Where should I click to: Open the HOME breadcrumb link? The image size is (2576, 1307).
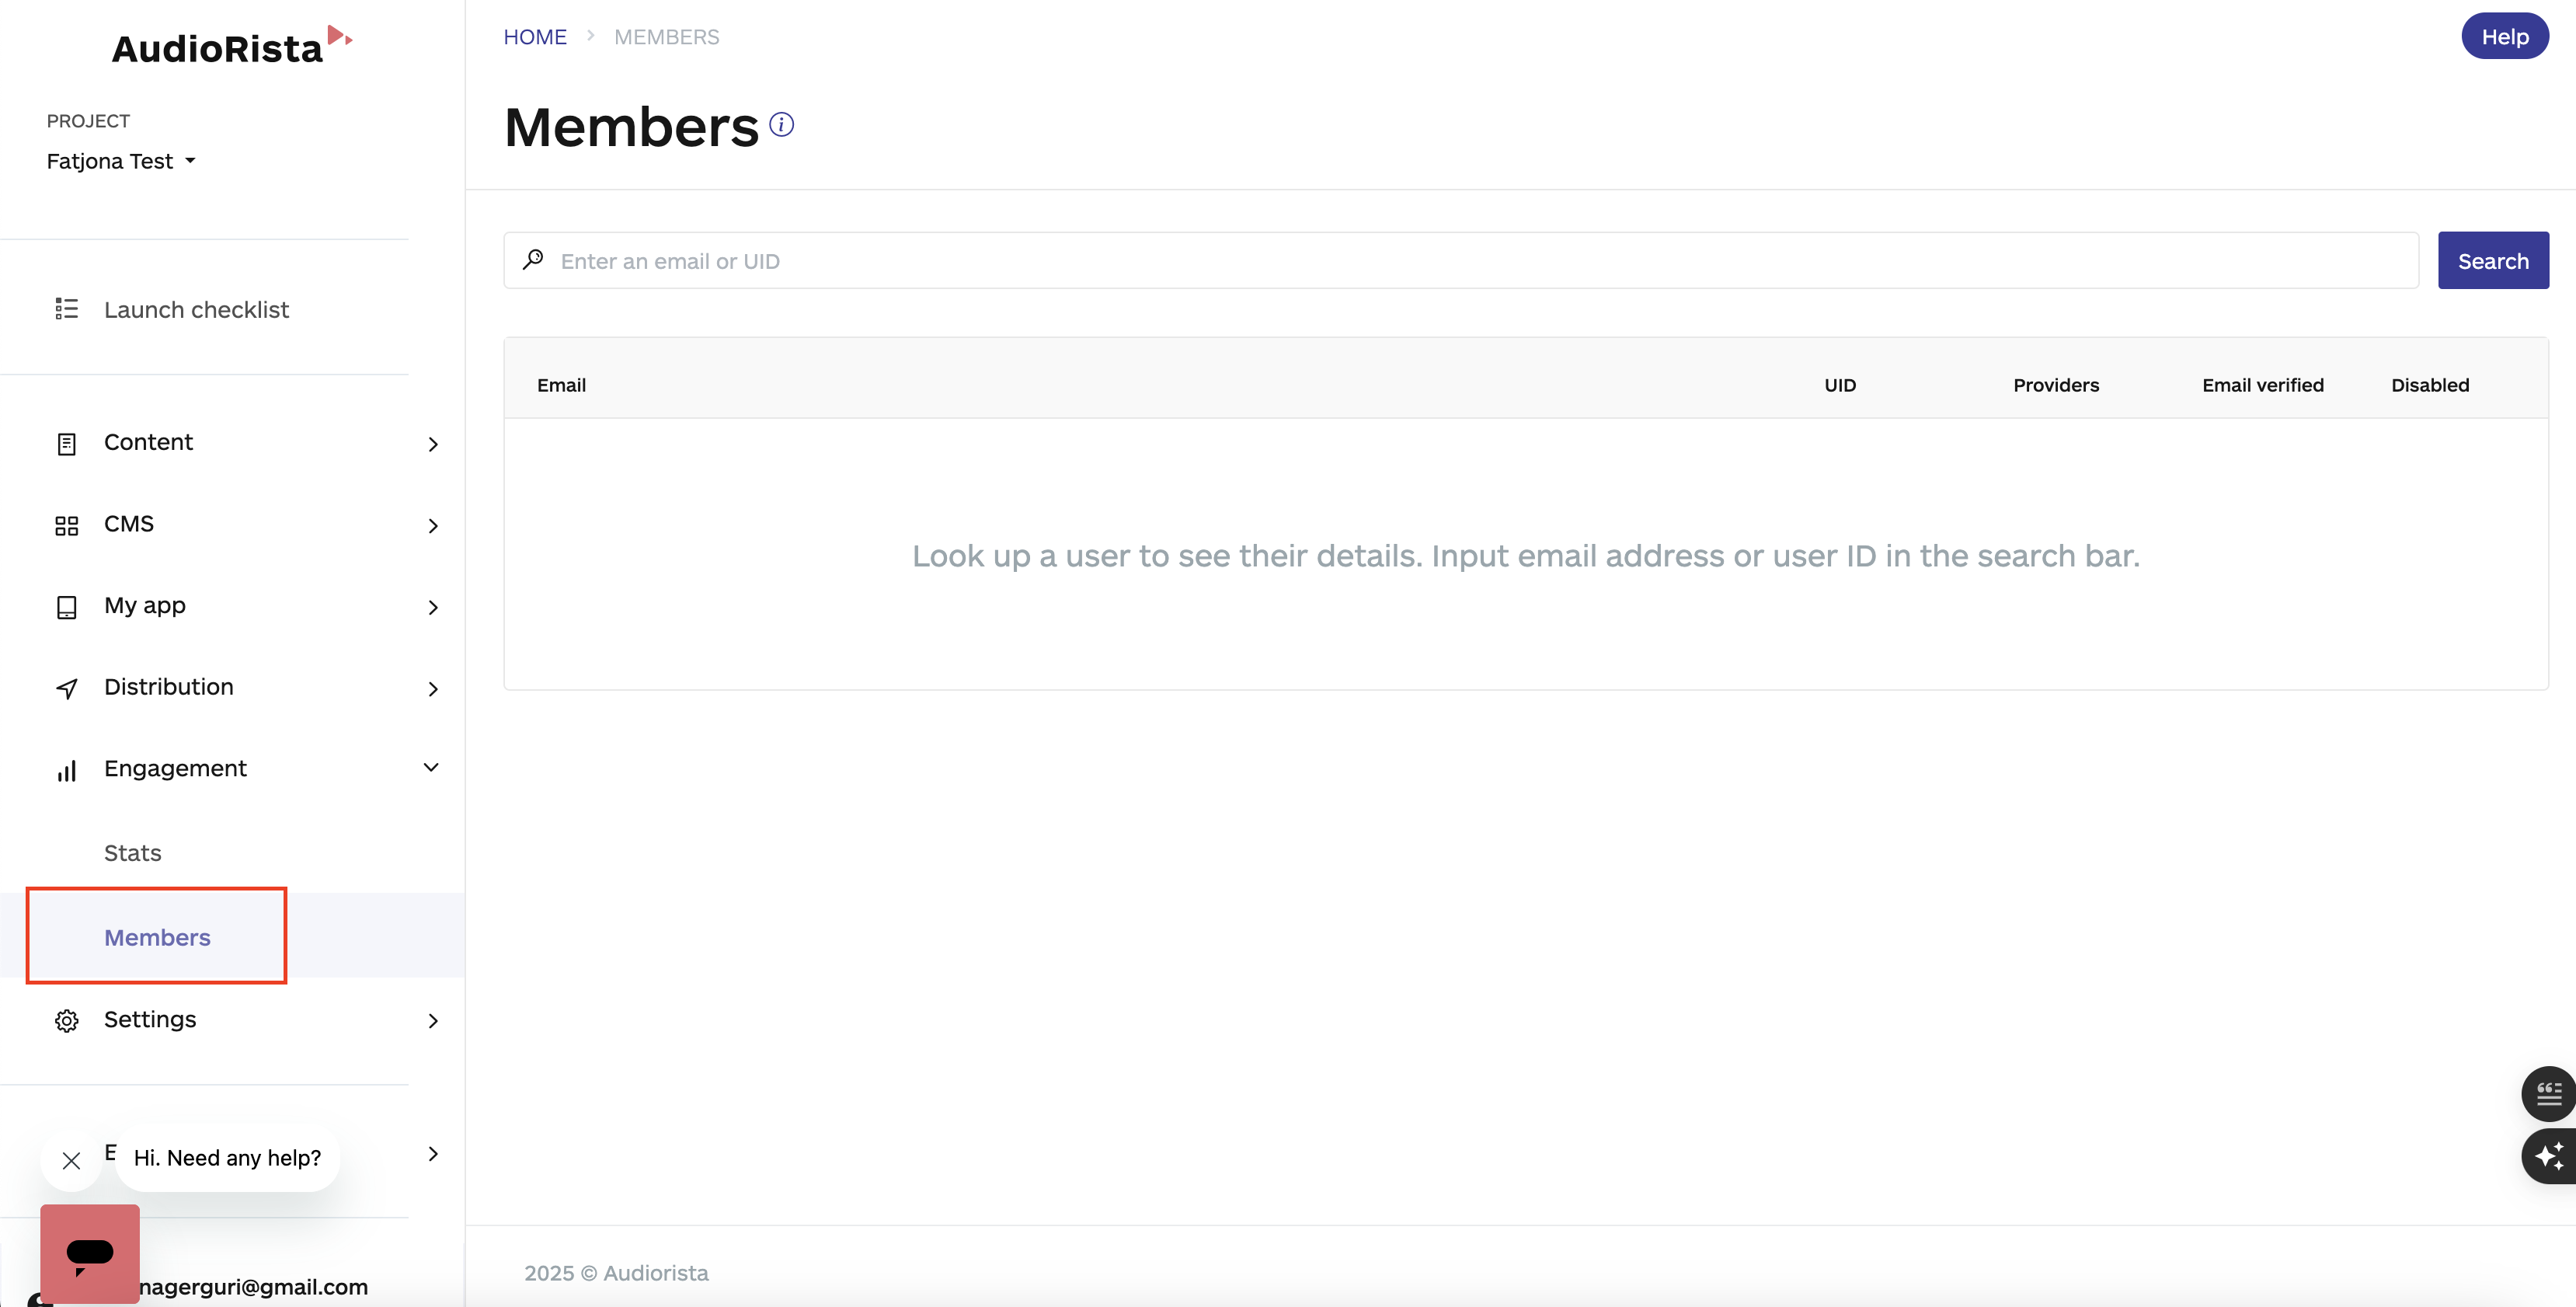click(x=535, y=36)
